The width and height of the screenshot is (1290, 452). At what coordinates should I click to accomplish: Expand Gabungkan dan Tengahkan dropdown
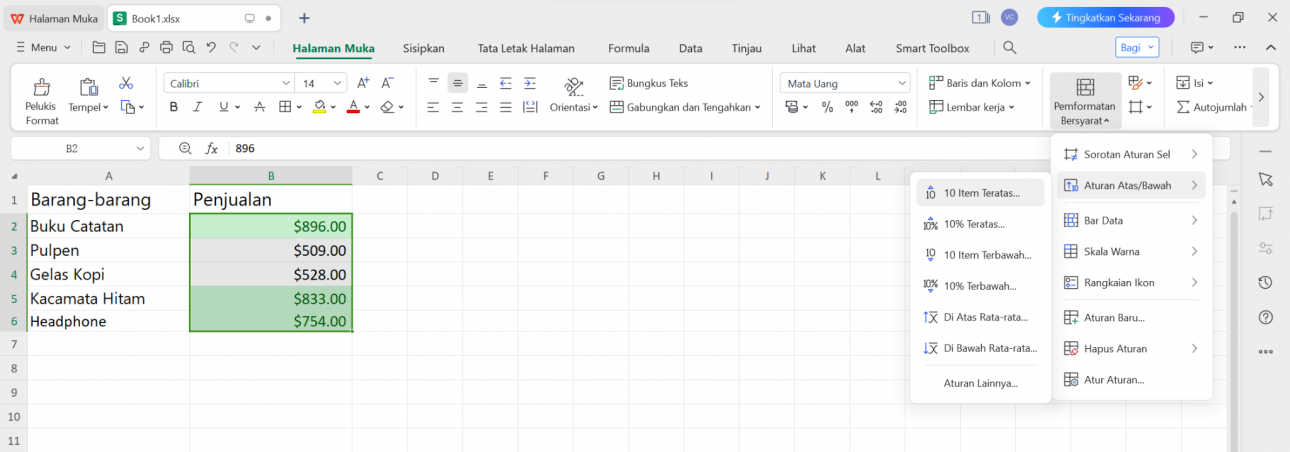[757, 107]
